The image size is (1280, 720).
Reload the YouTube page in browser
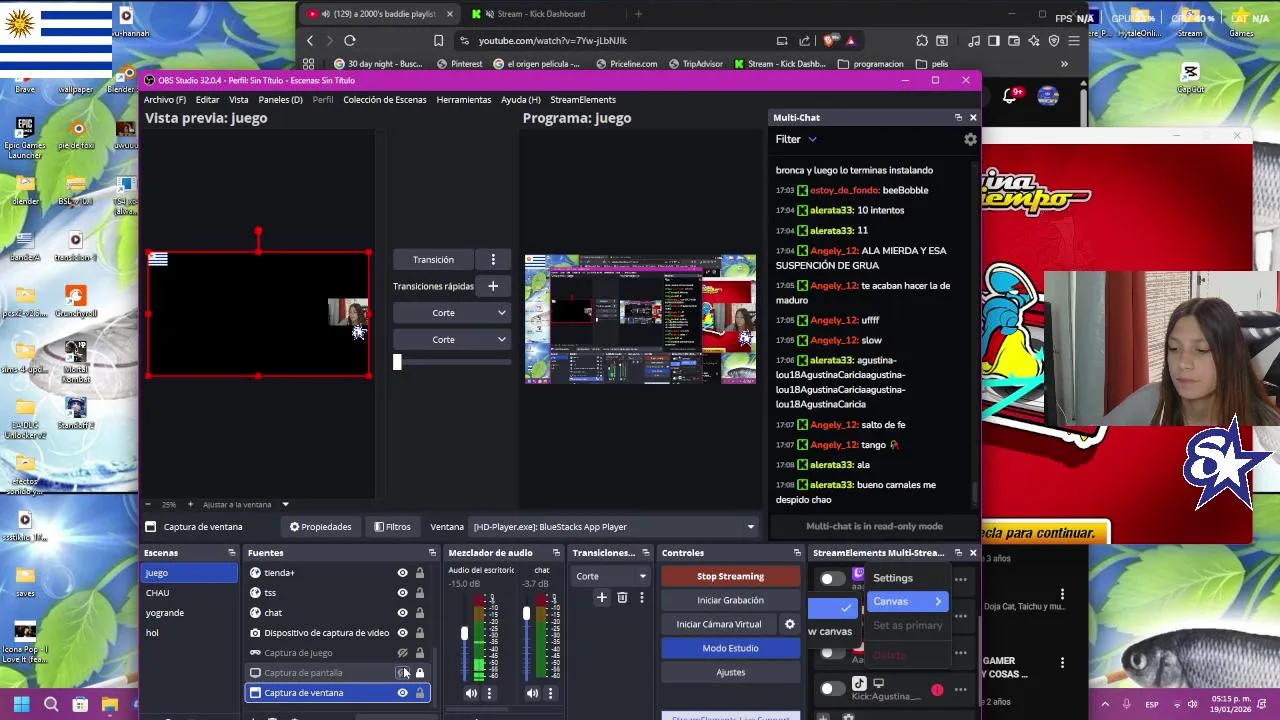(350, 40)
